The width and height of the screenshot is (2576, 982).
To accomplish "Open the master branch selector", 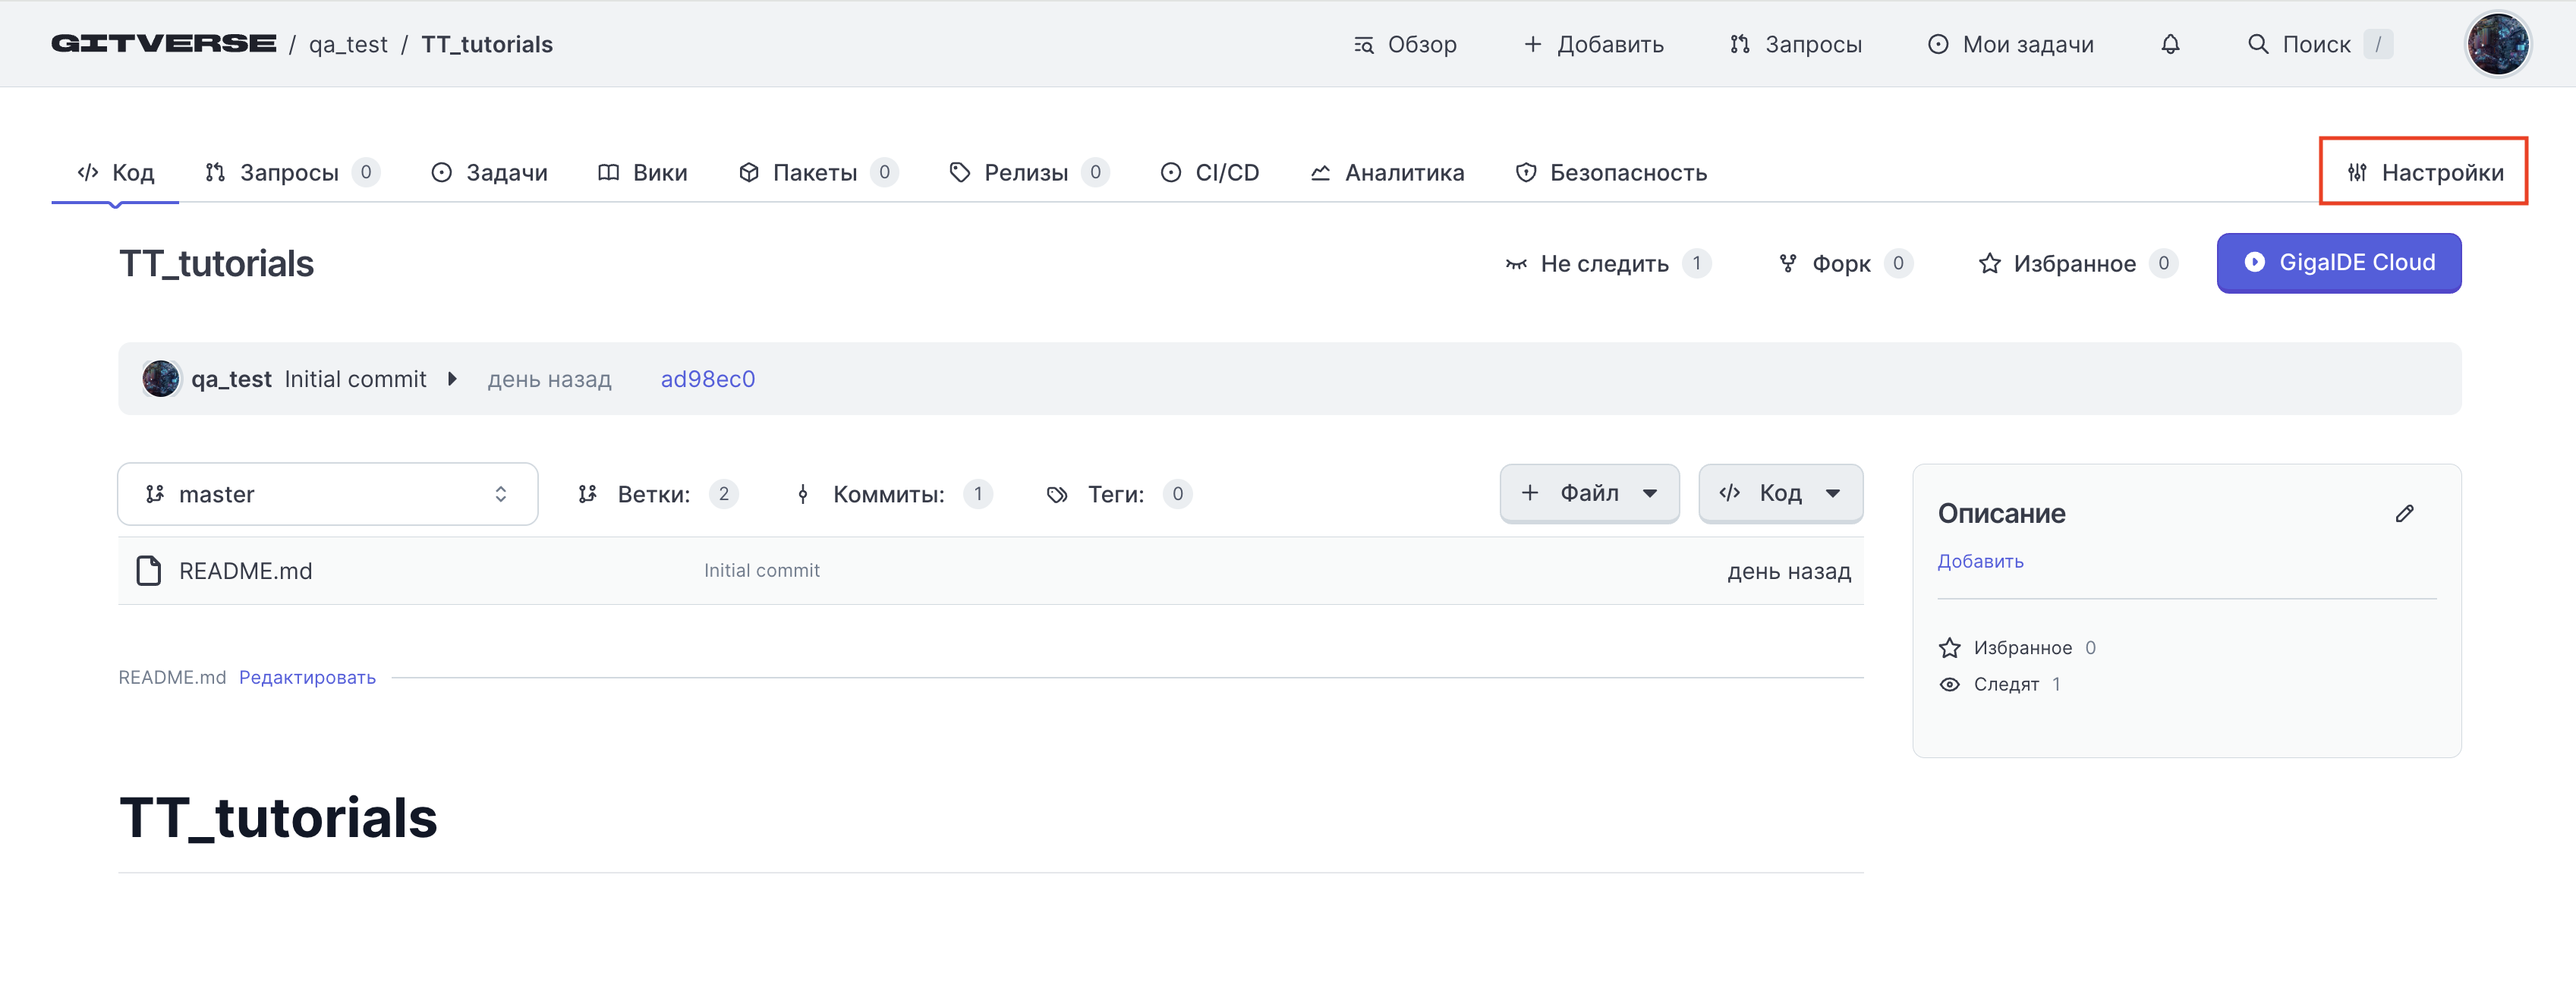I will tap(328, 494).
